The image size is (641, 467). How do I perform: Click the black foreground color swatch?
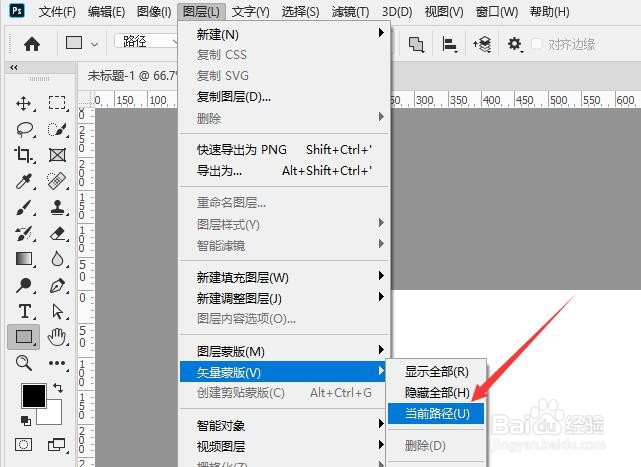[x=34, y=396]
